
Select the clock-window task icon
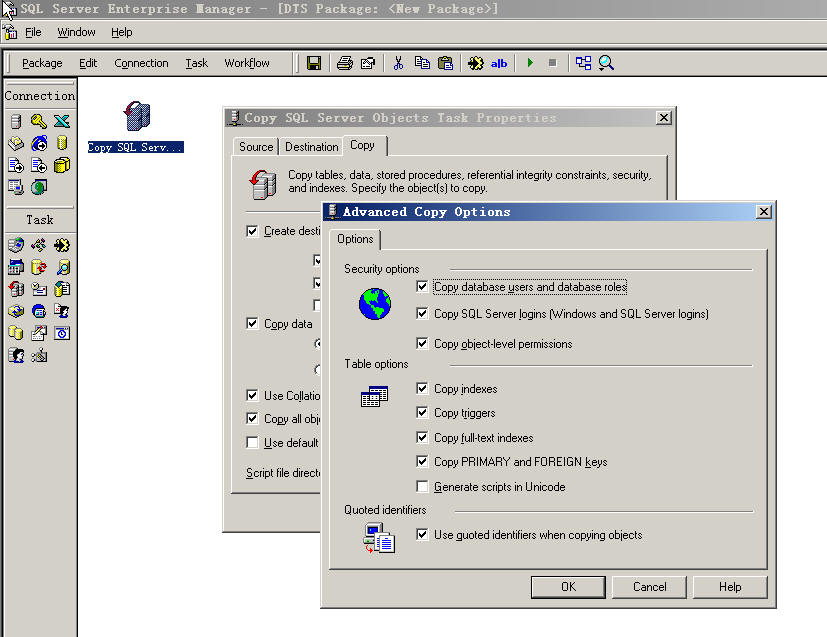point(62,333)
